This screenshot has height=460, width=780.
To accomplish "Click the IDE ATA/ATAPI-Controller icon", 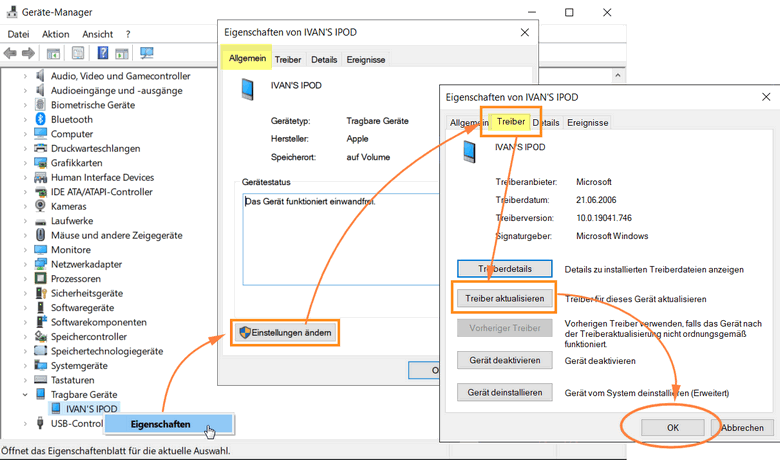I will [x=41, y=192].
